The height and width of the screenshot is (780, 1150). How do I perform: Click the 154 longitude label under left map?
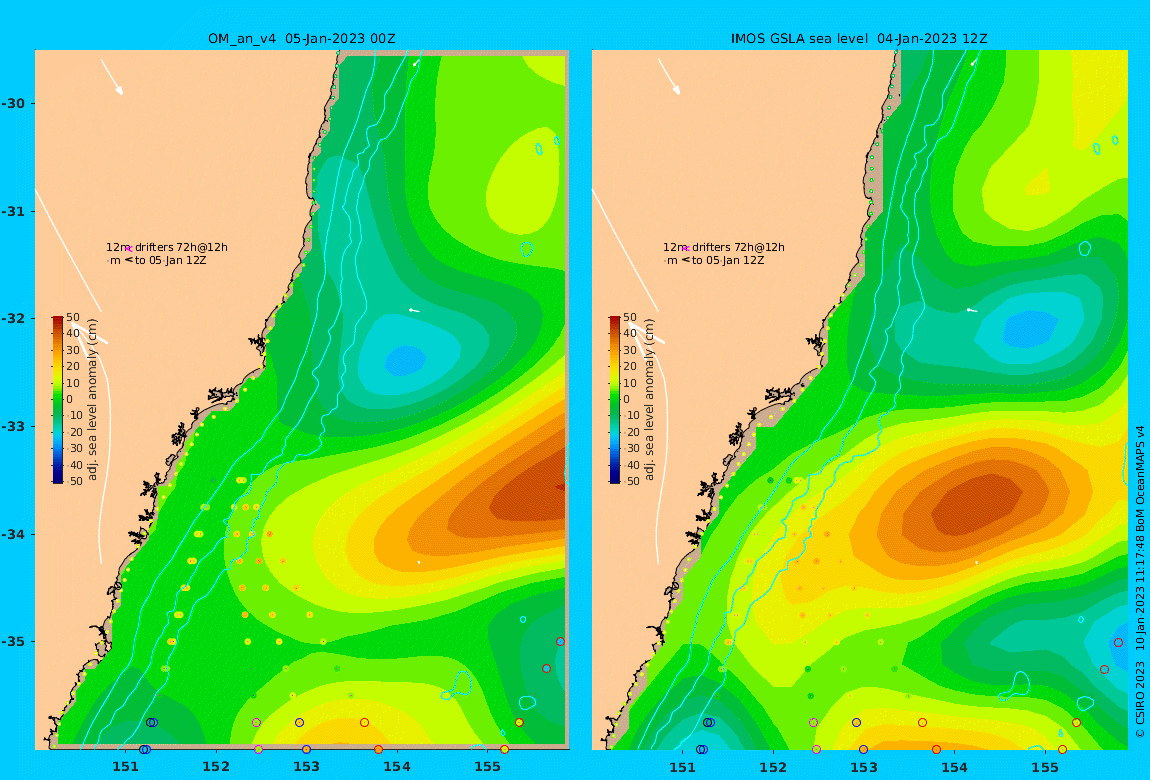[397, 767]
